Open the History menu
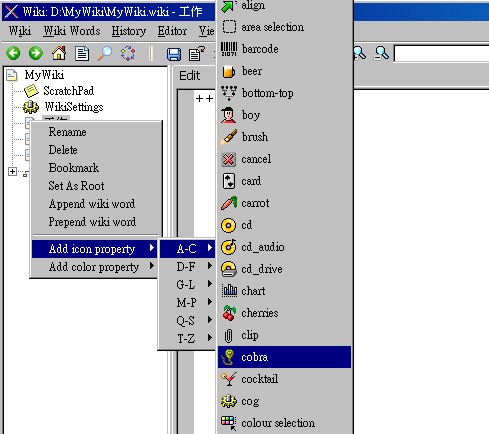The width and height of the screenshot is (489, 434). [129, 31]
